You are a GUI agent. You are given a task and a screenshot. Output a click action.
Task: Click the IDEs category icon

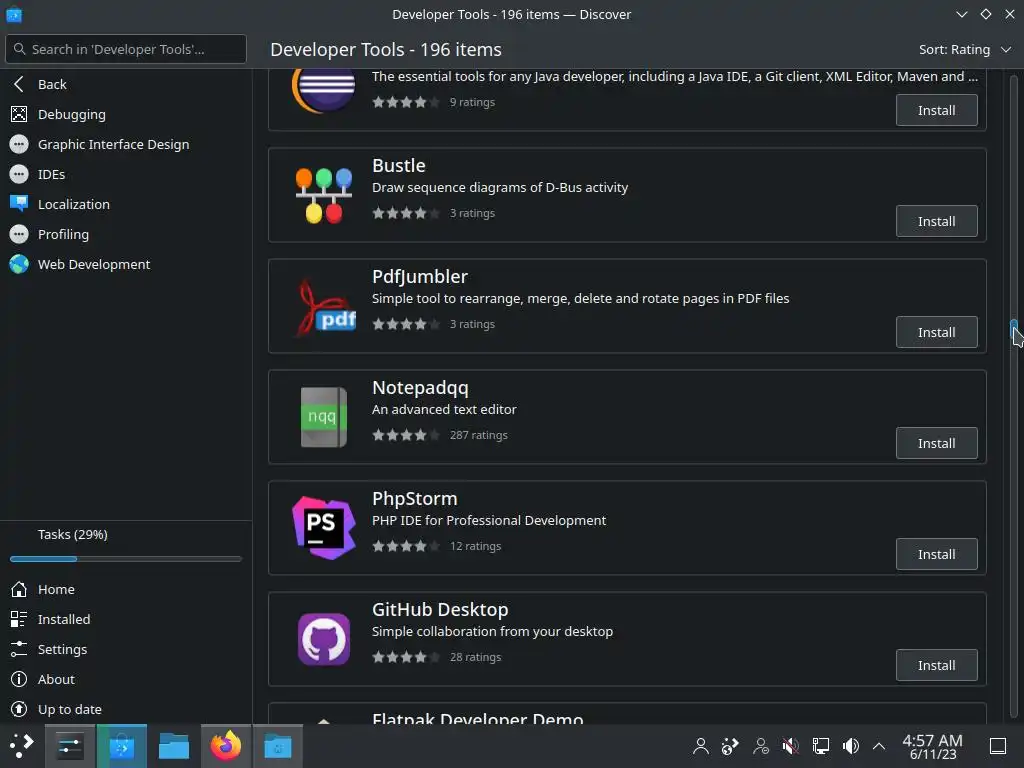tap(19, 174)
